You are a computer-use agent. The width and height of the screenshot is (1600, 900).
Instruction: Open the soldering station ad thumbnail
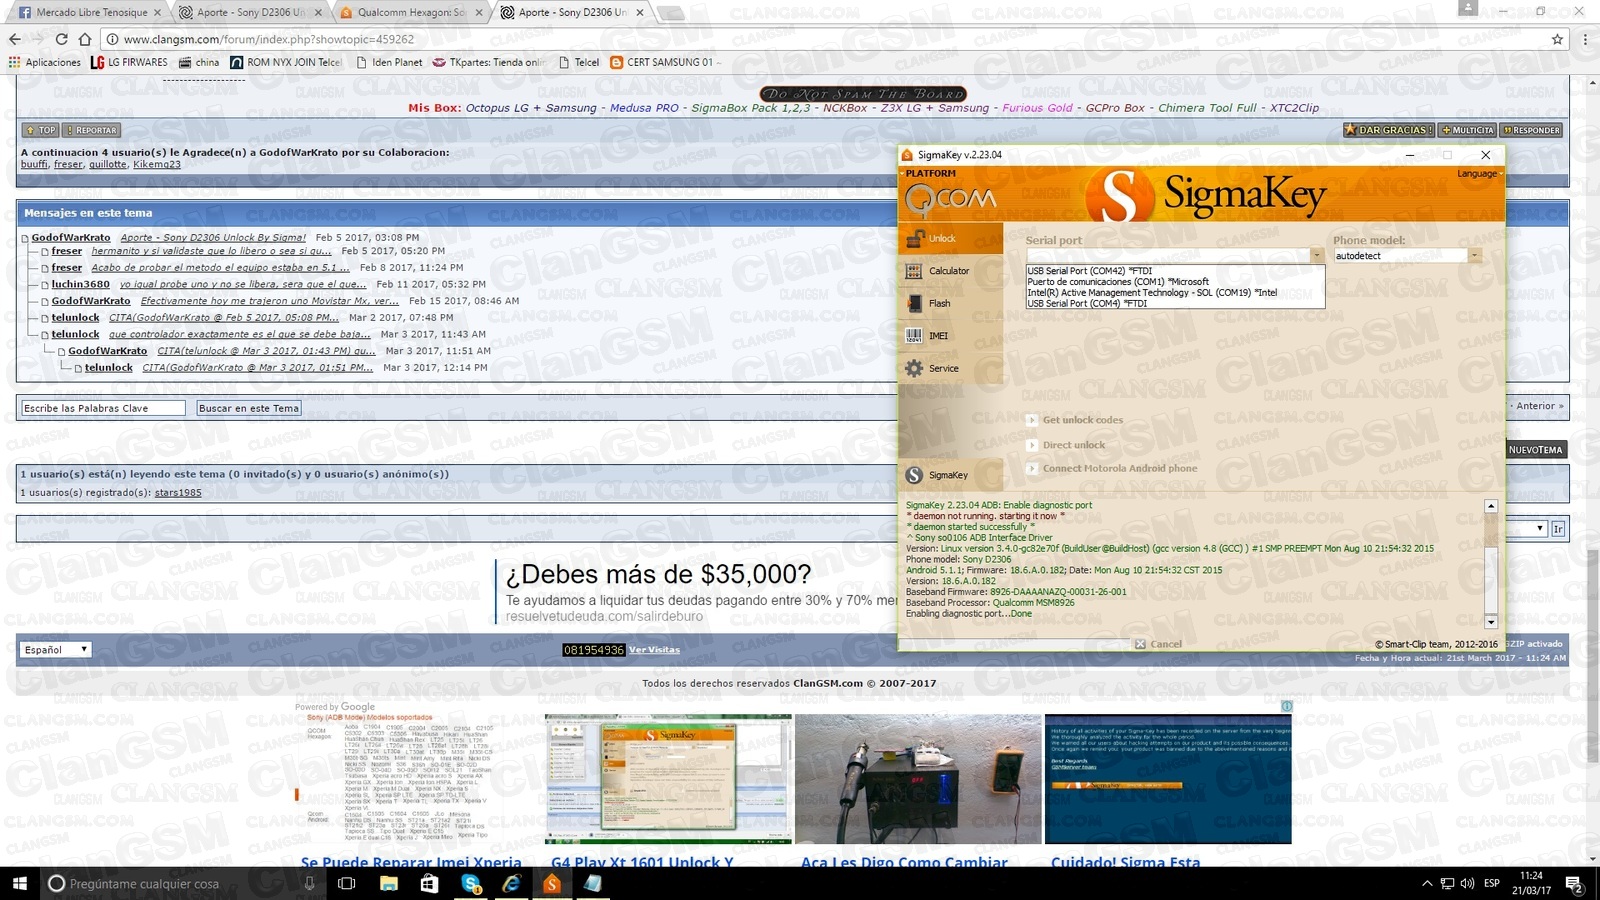(918, 779)
